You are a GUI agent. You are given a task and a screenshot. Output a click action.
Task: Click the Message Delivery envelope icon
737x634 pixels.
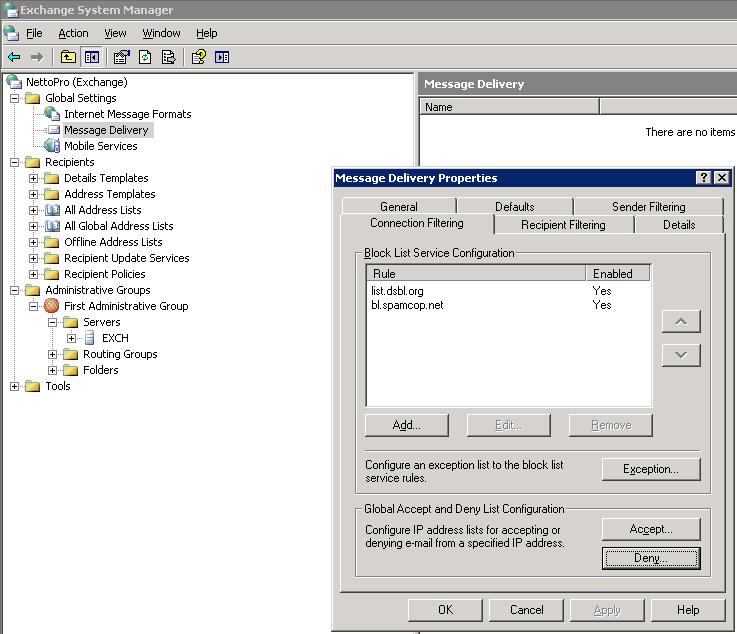point(54,130)
